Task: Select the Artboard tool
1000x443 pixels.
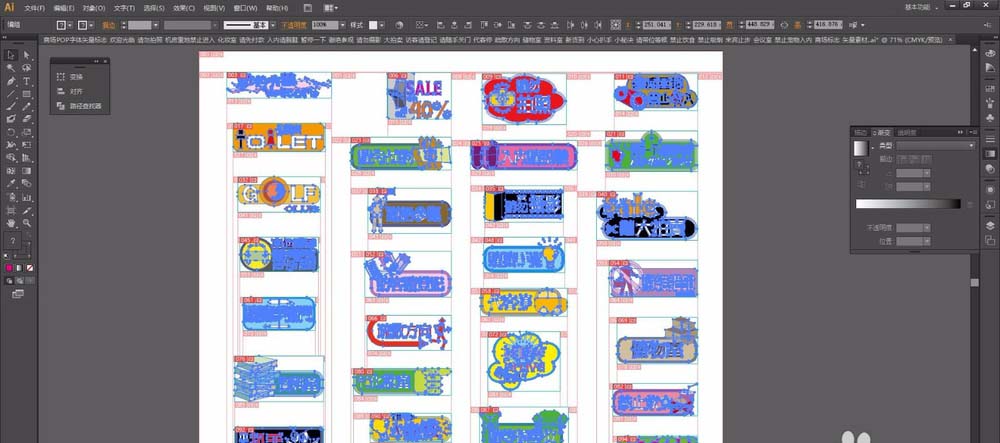Action: coord(11,209)
